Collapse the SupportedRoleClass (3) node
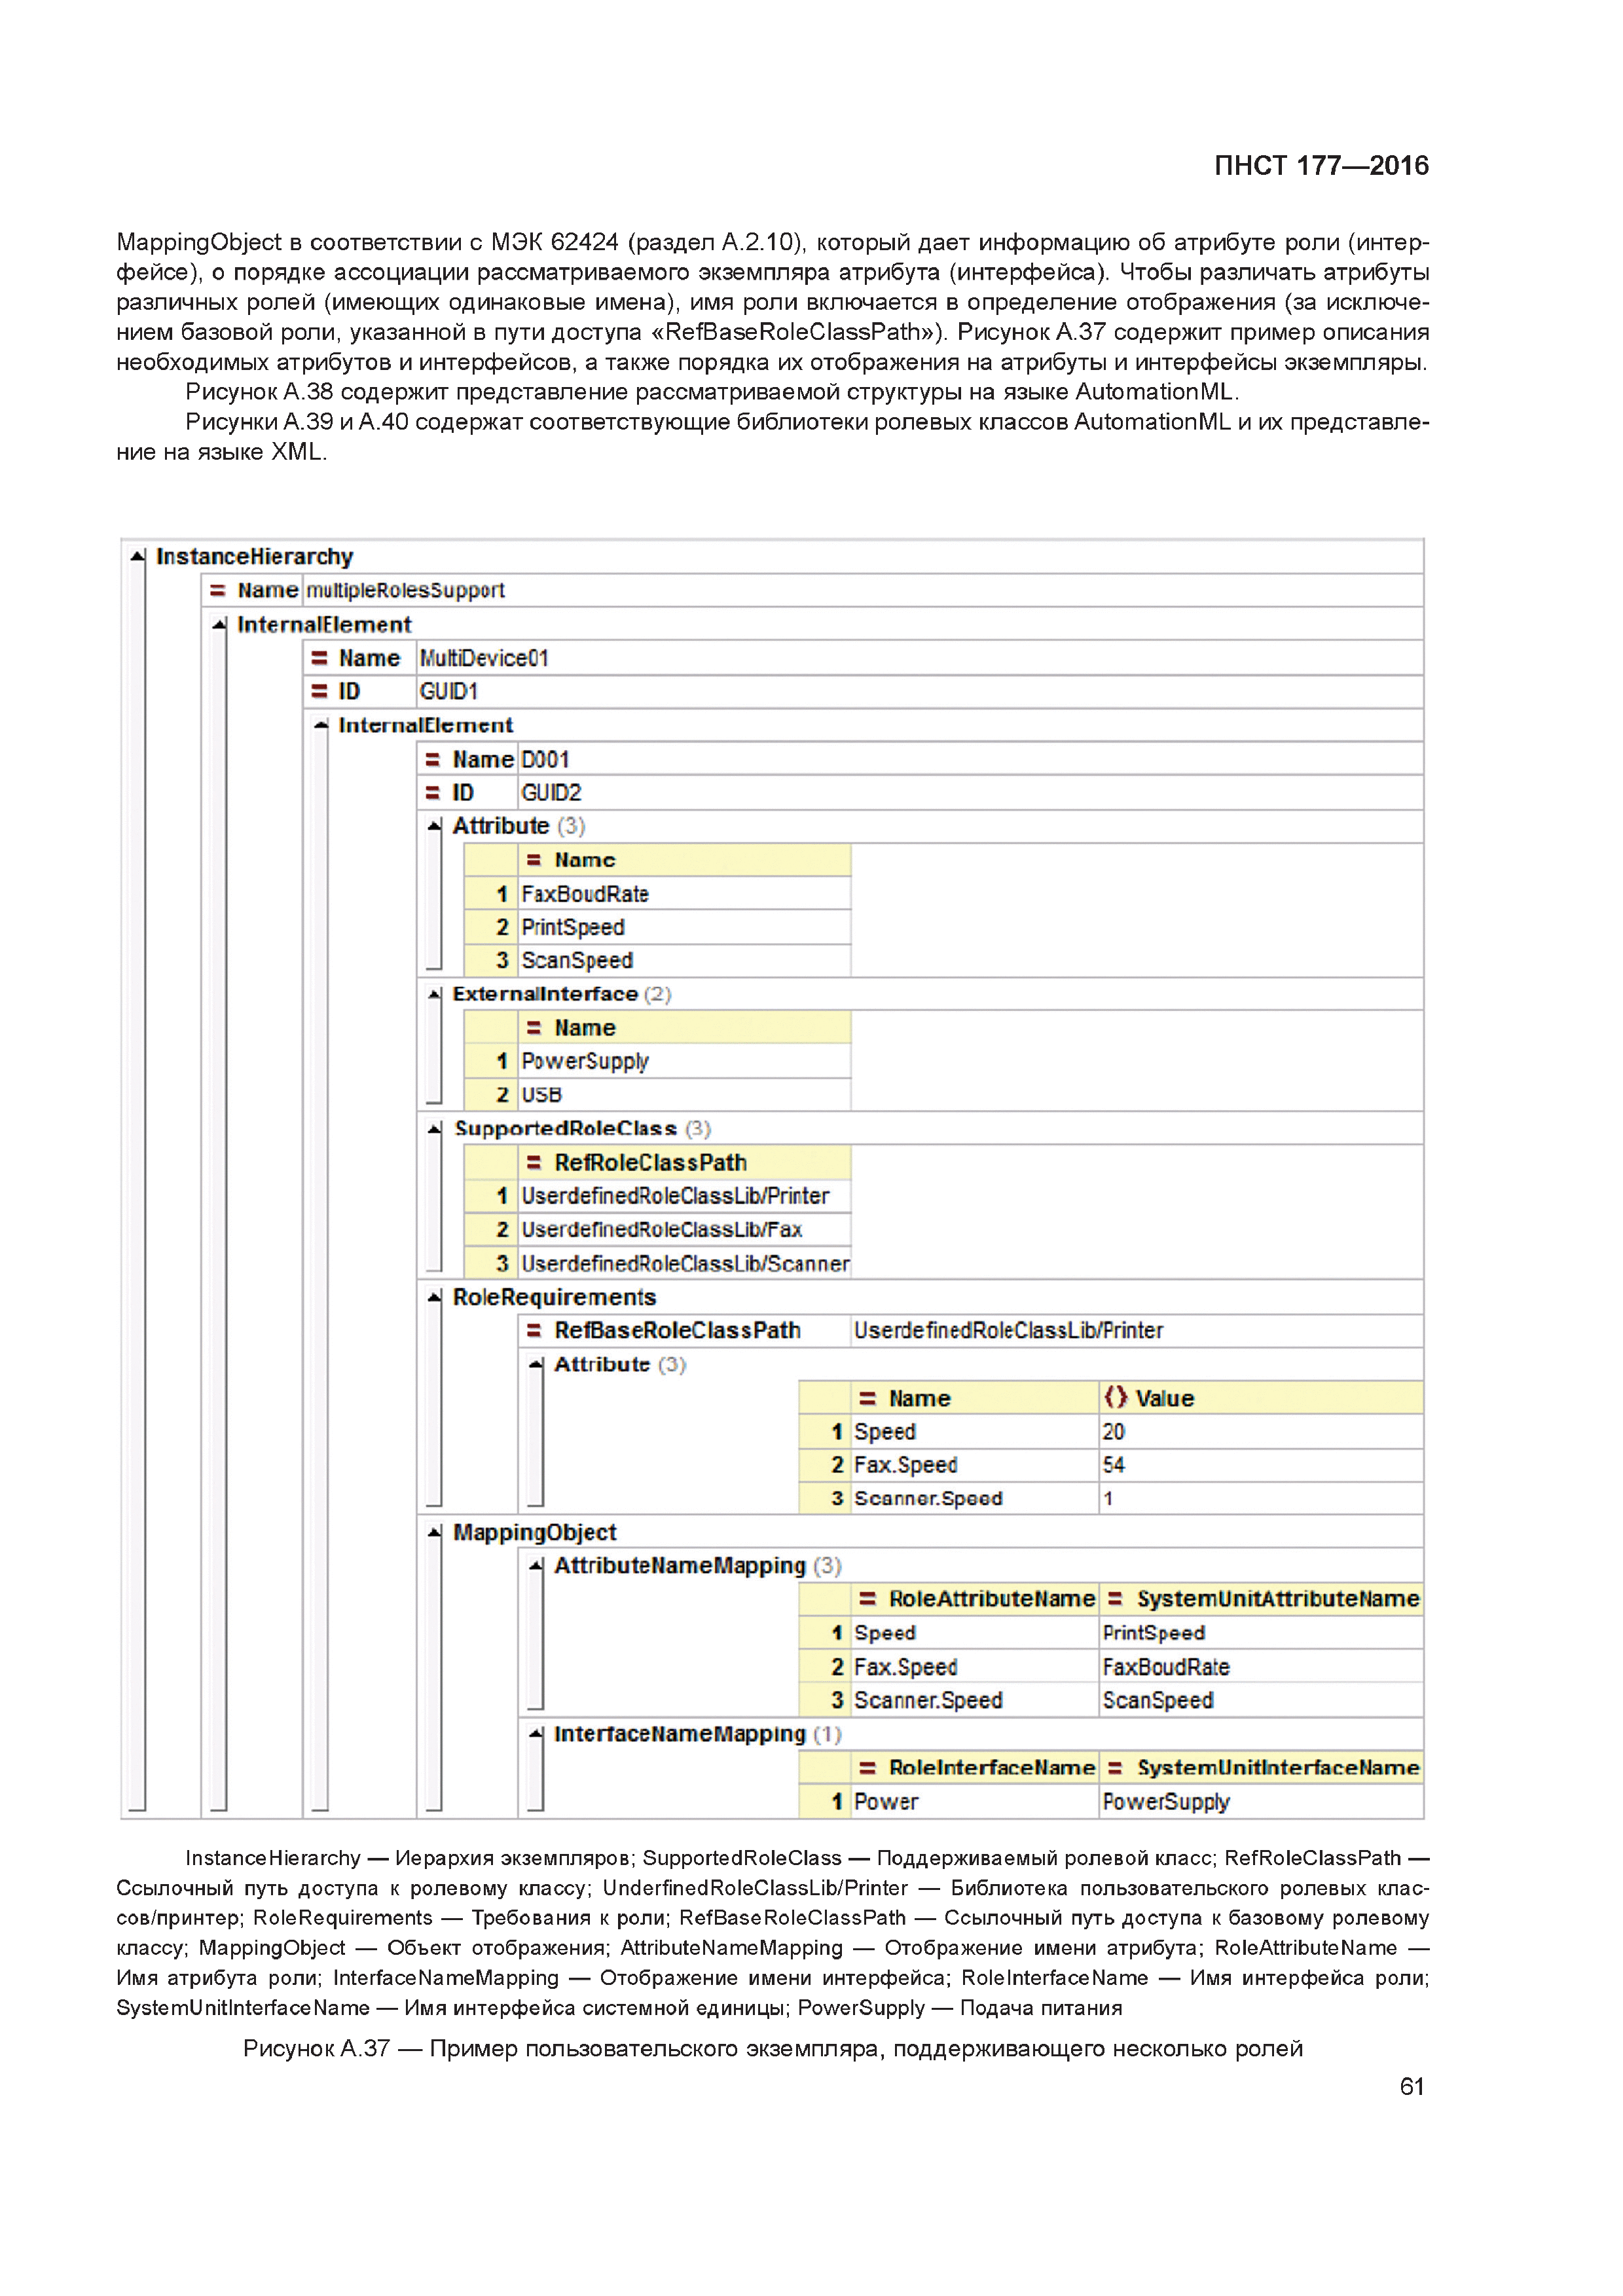 coord(434,1128)
